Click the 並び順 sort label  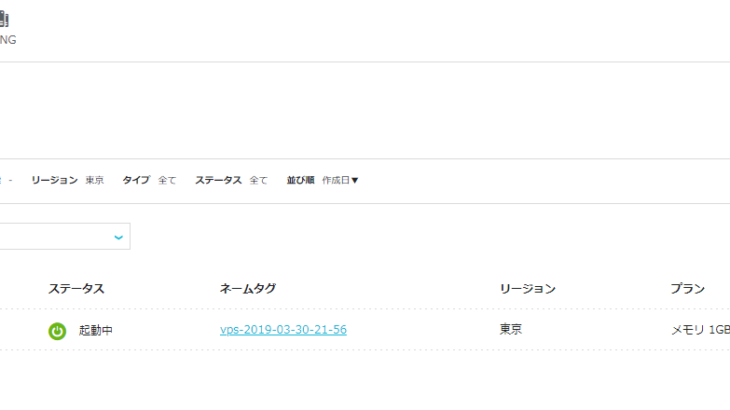pyautogui.click(x=300, y=181)
